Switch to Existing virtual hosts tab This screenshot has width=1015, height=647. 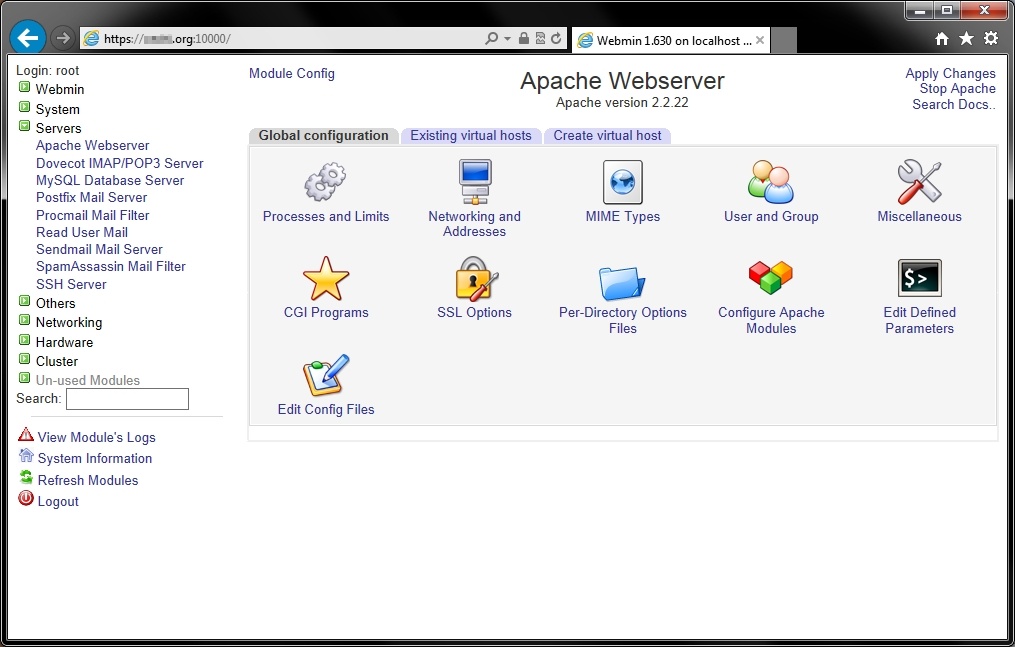471,136
